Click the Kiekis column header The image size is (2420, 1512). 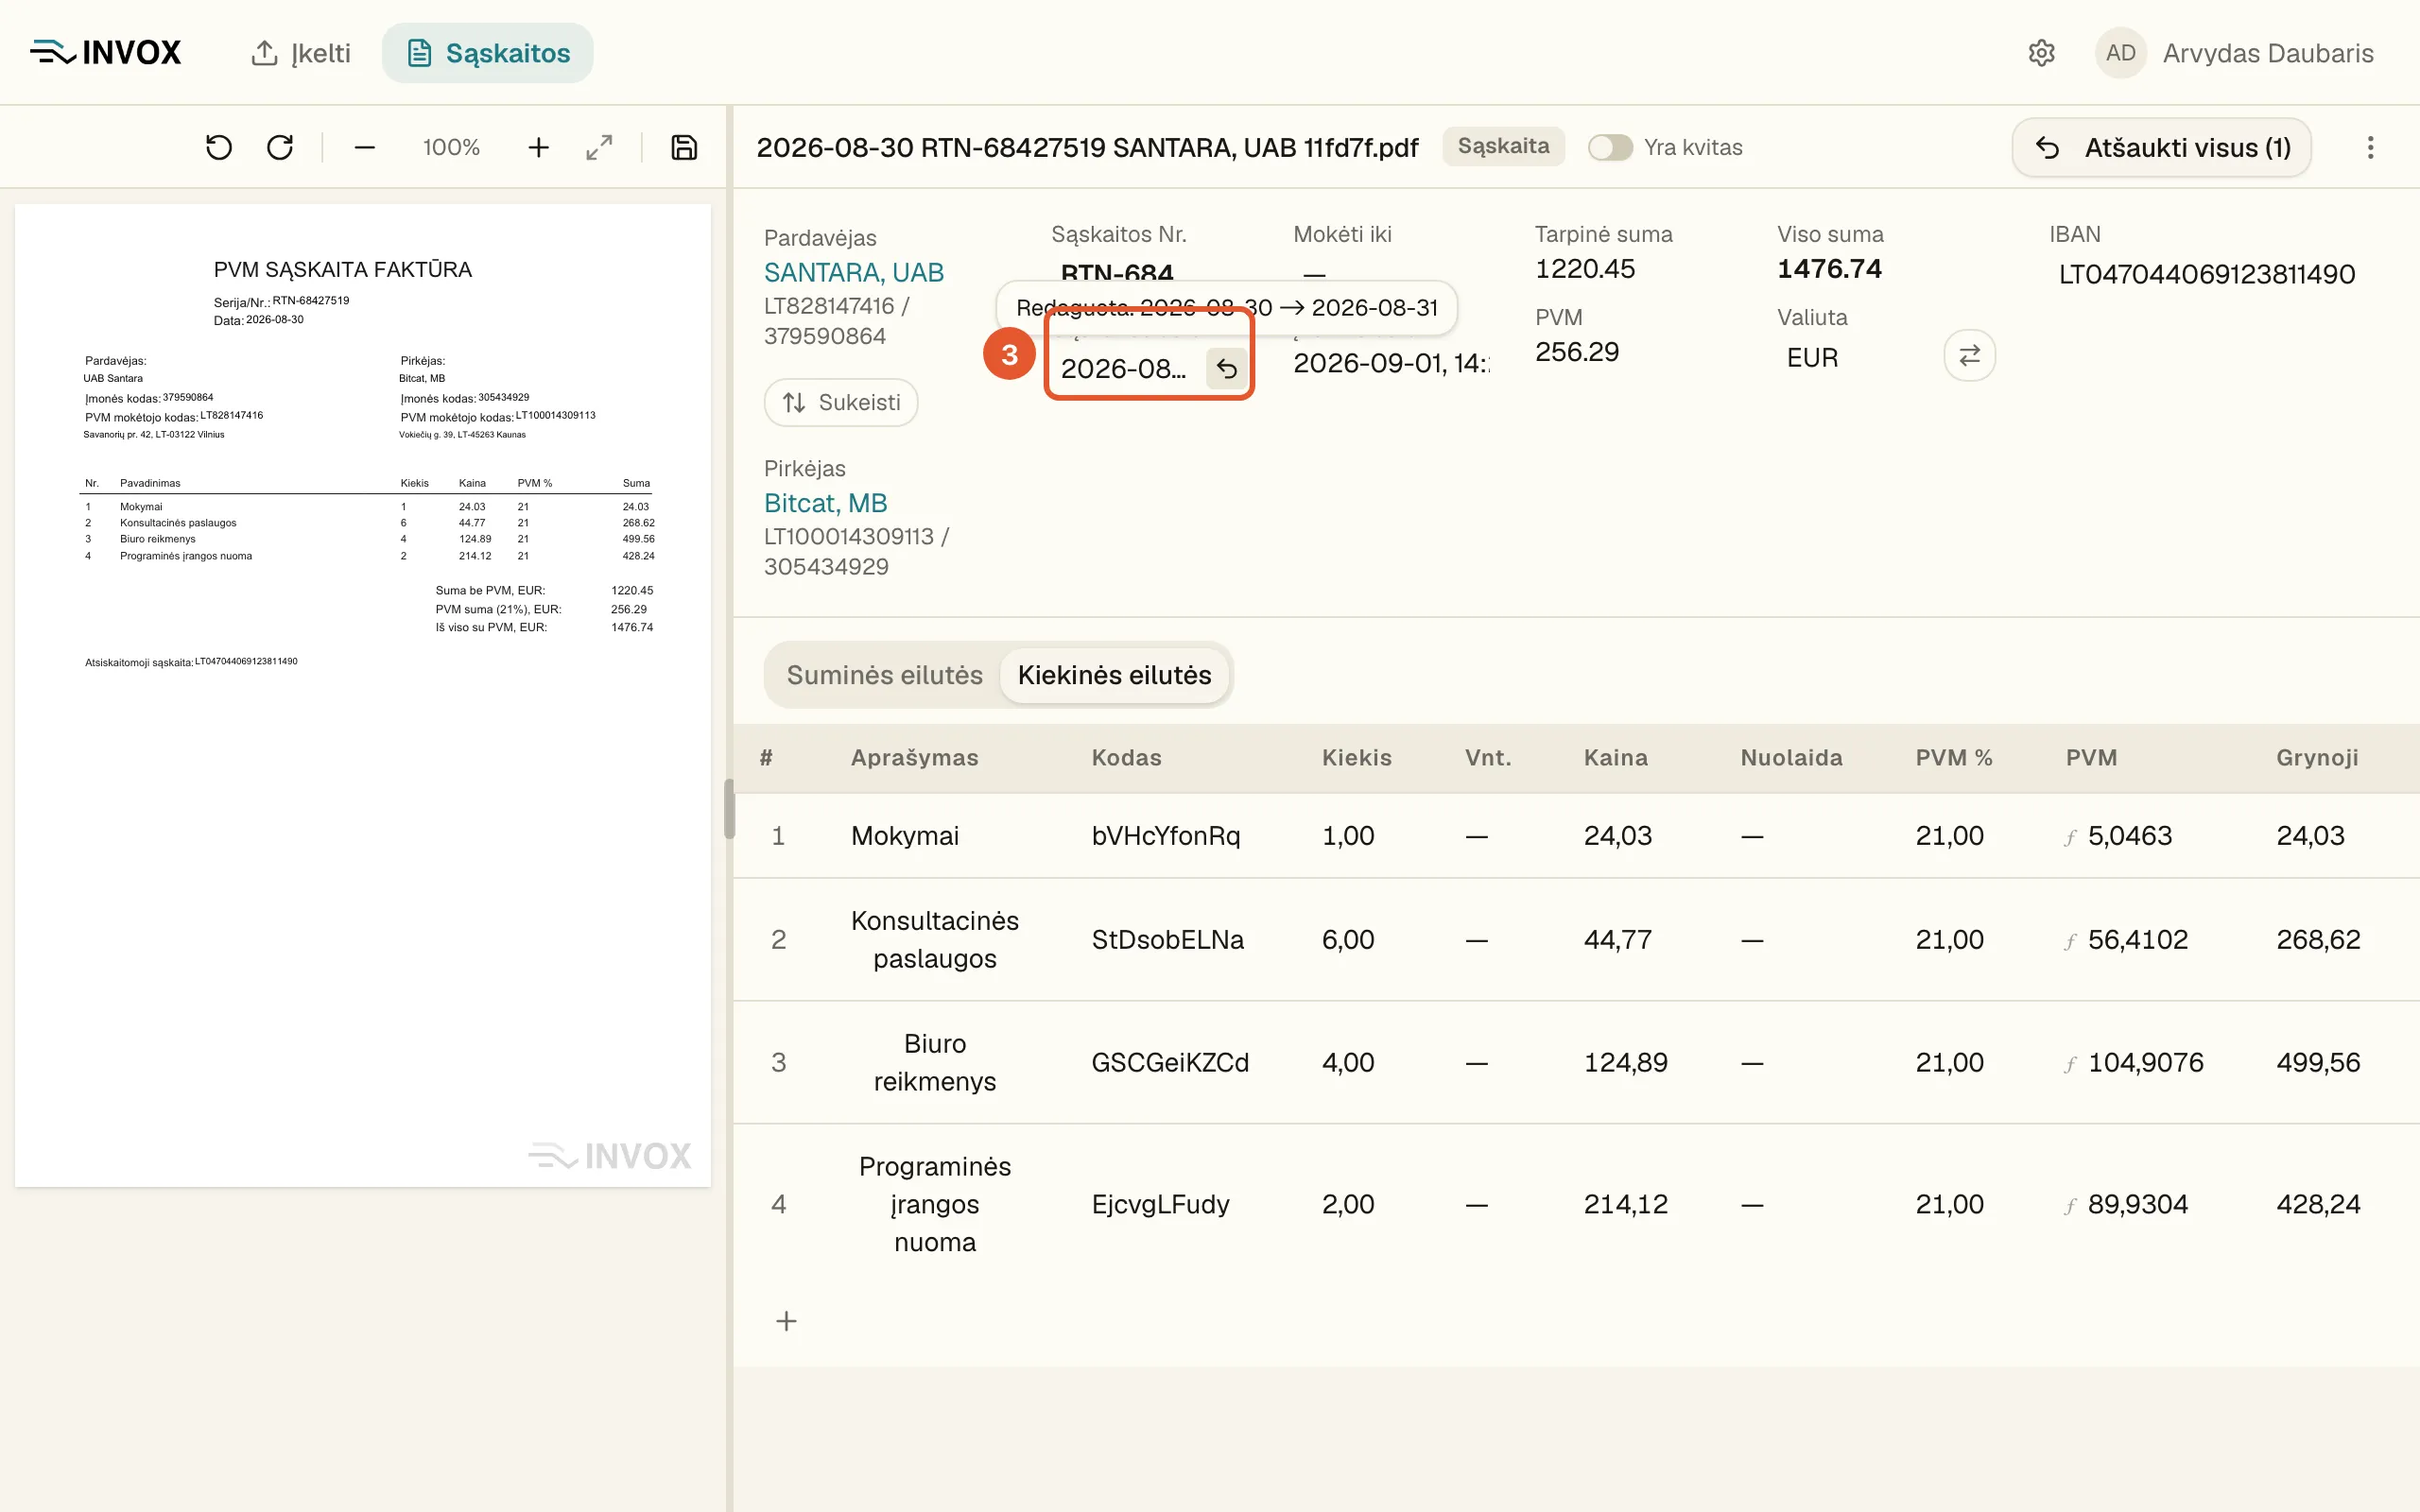coord(1356,758)
